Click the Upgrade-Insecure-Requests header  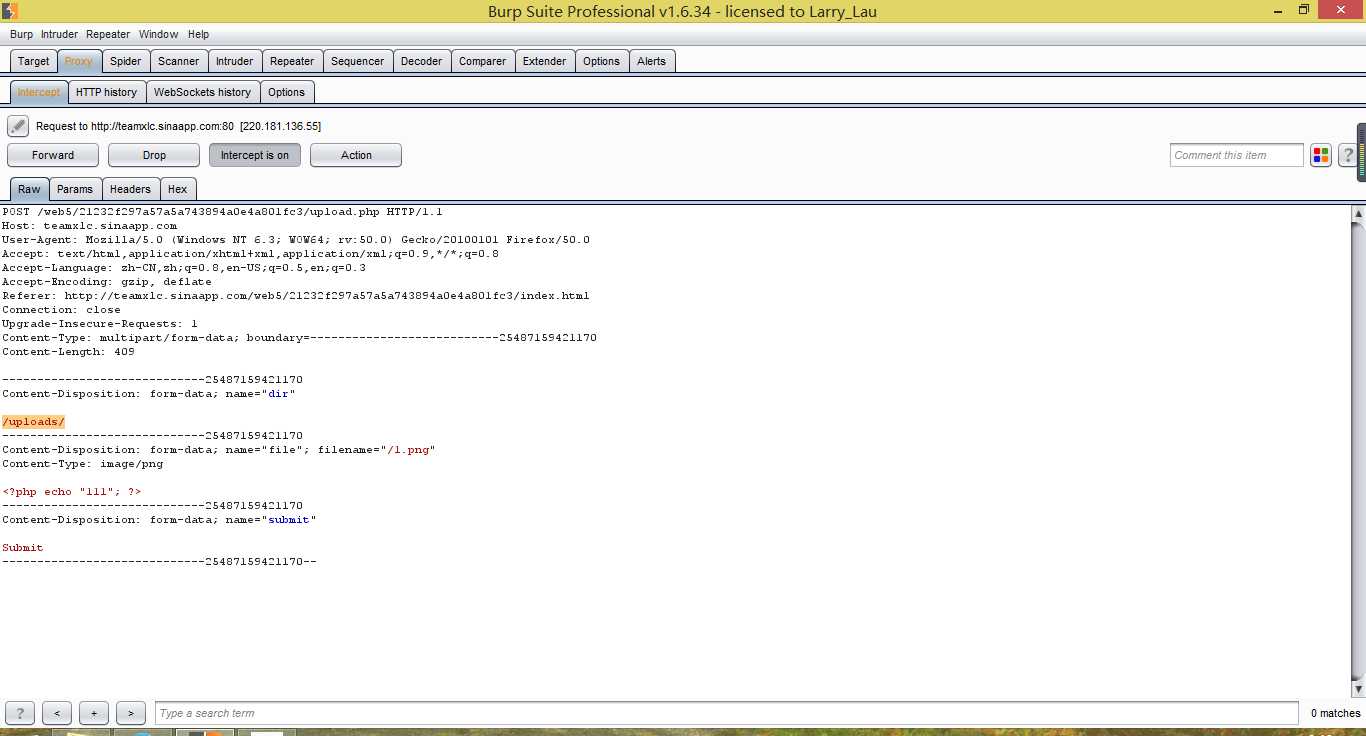pyautogui.click(x=100, y=324)
